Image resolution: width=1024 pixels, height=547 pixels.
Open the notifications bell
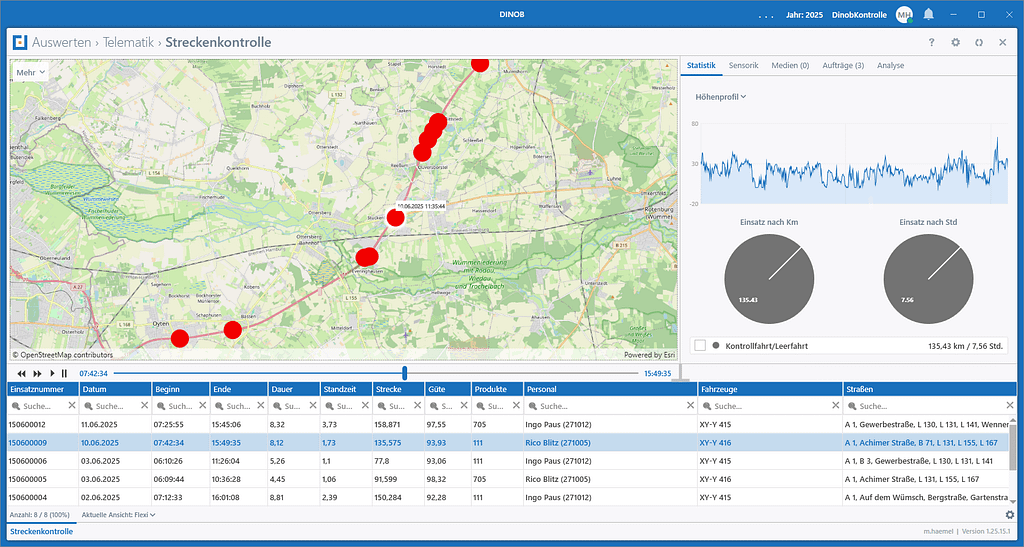click(928, 15)
